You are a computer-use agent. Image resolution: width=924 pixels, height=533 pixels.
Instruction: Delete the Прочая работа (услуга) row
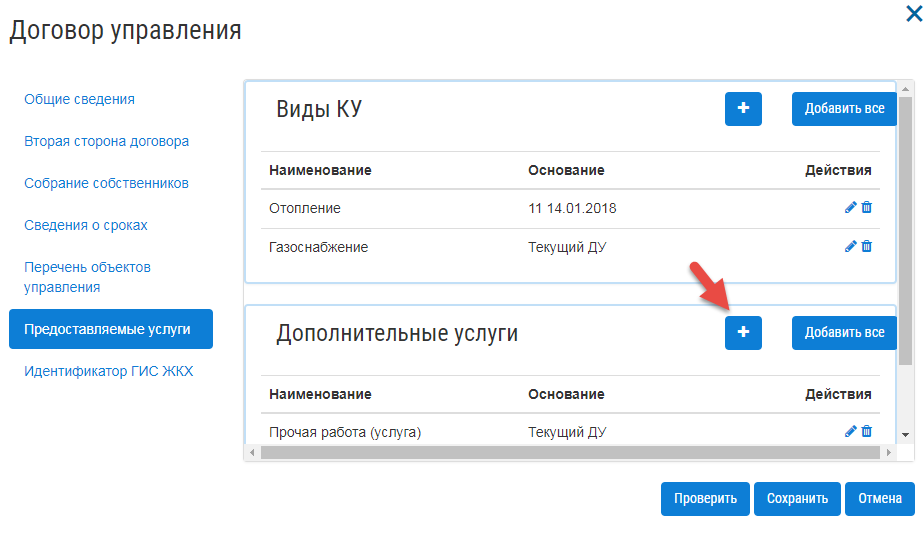point(867,432)
